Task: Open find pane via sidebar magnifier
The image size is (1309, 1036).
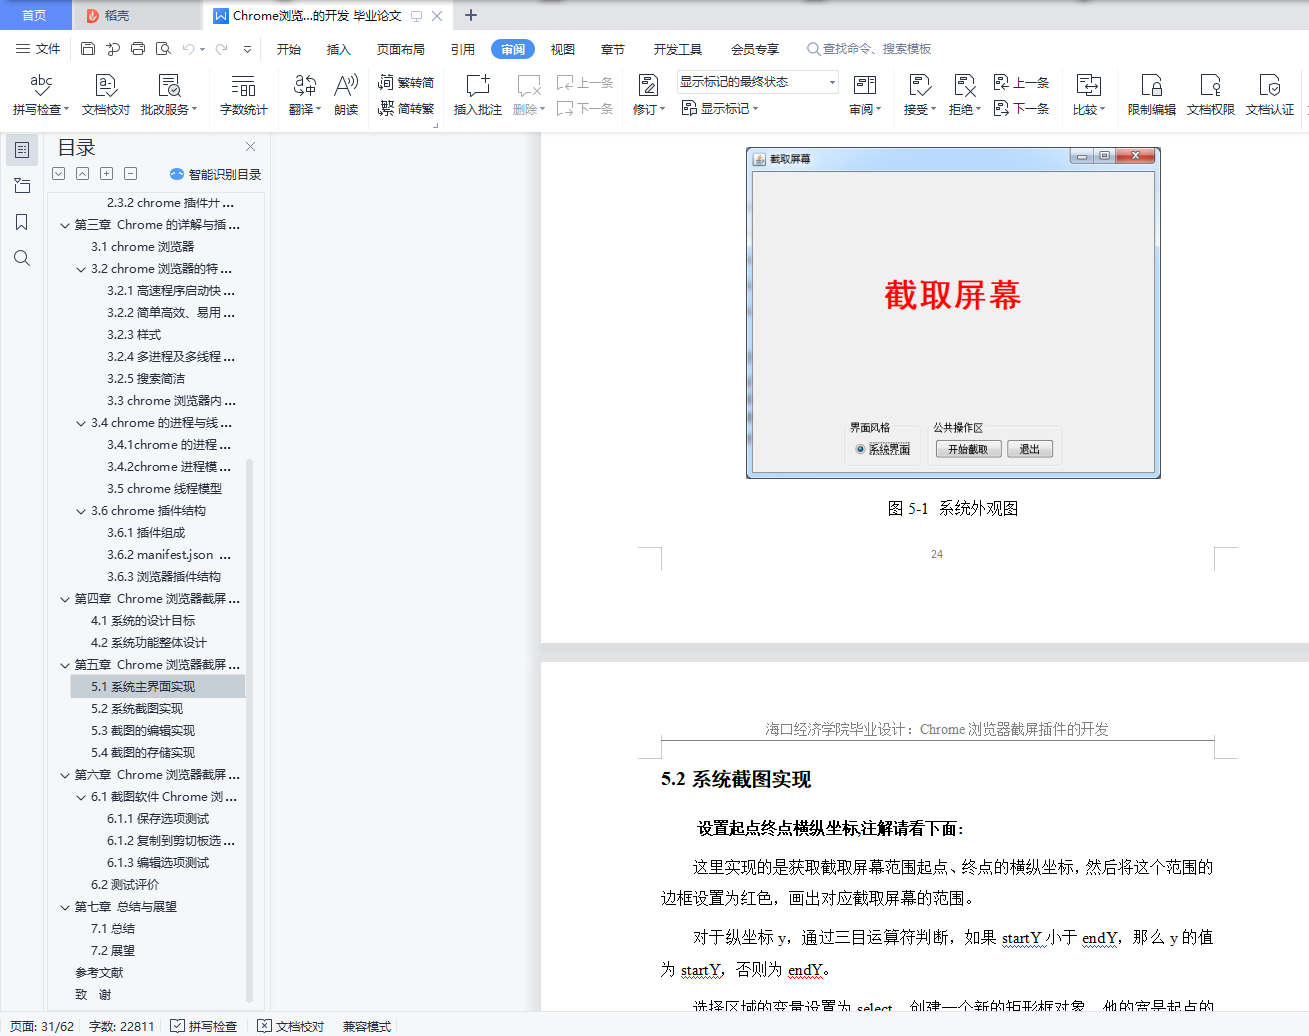Action: pos(22,258)
